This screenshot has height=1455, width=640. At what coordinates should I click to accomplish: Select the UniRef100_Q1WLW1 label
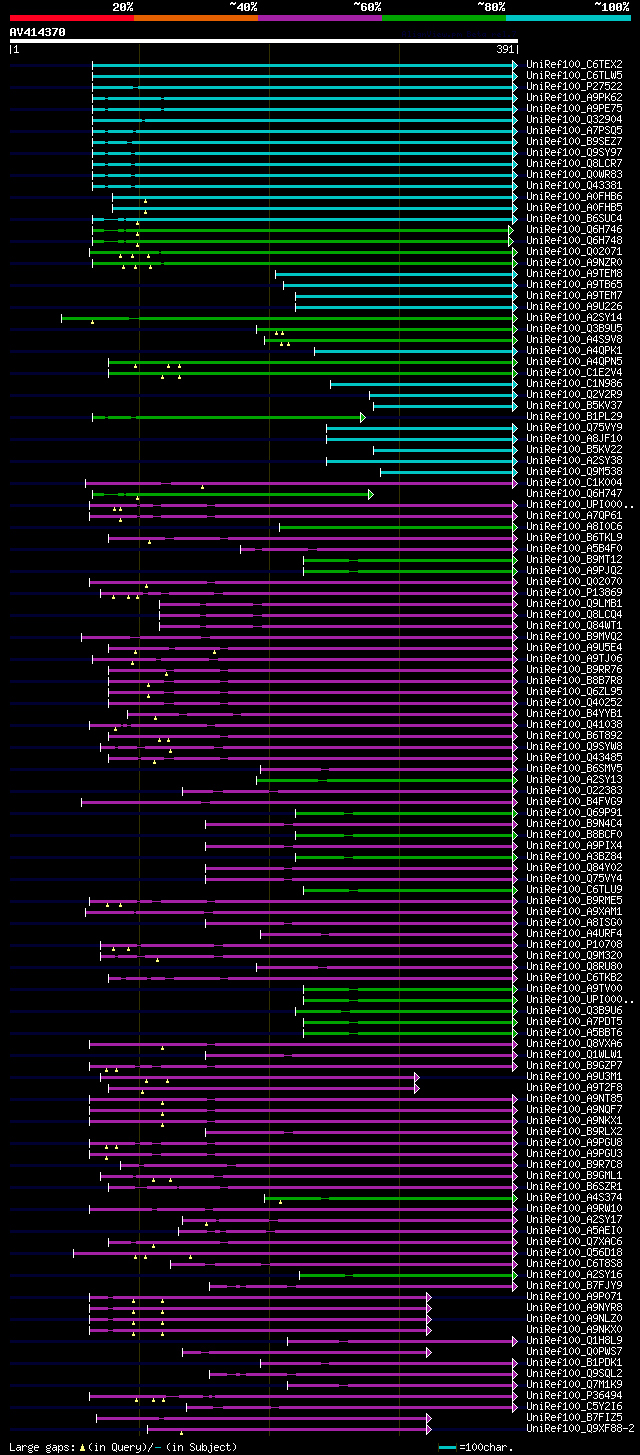(574, 1054)
